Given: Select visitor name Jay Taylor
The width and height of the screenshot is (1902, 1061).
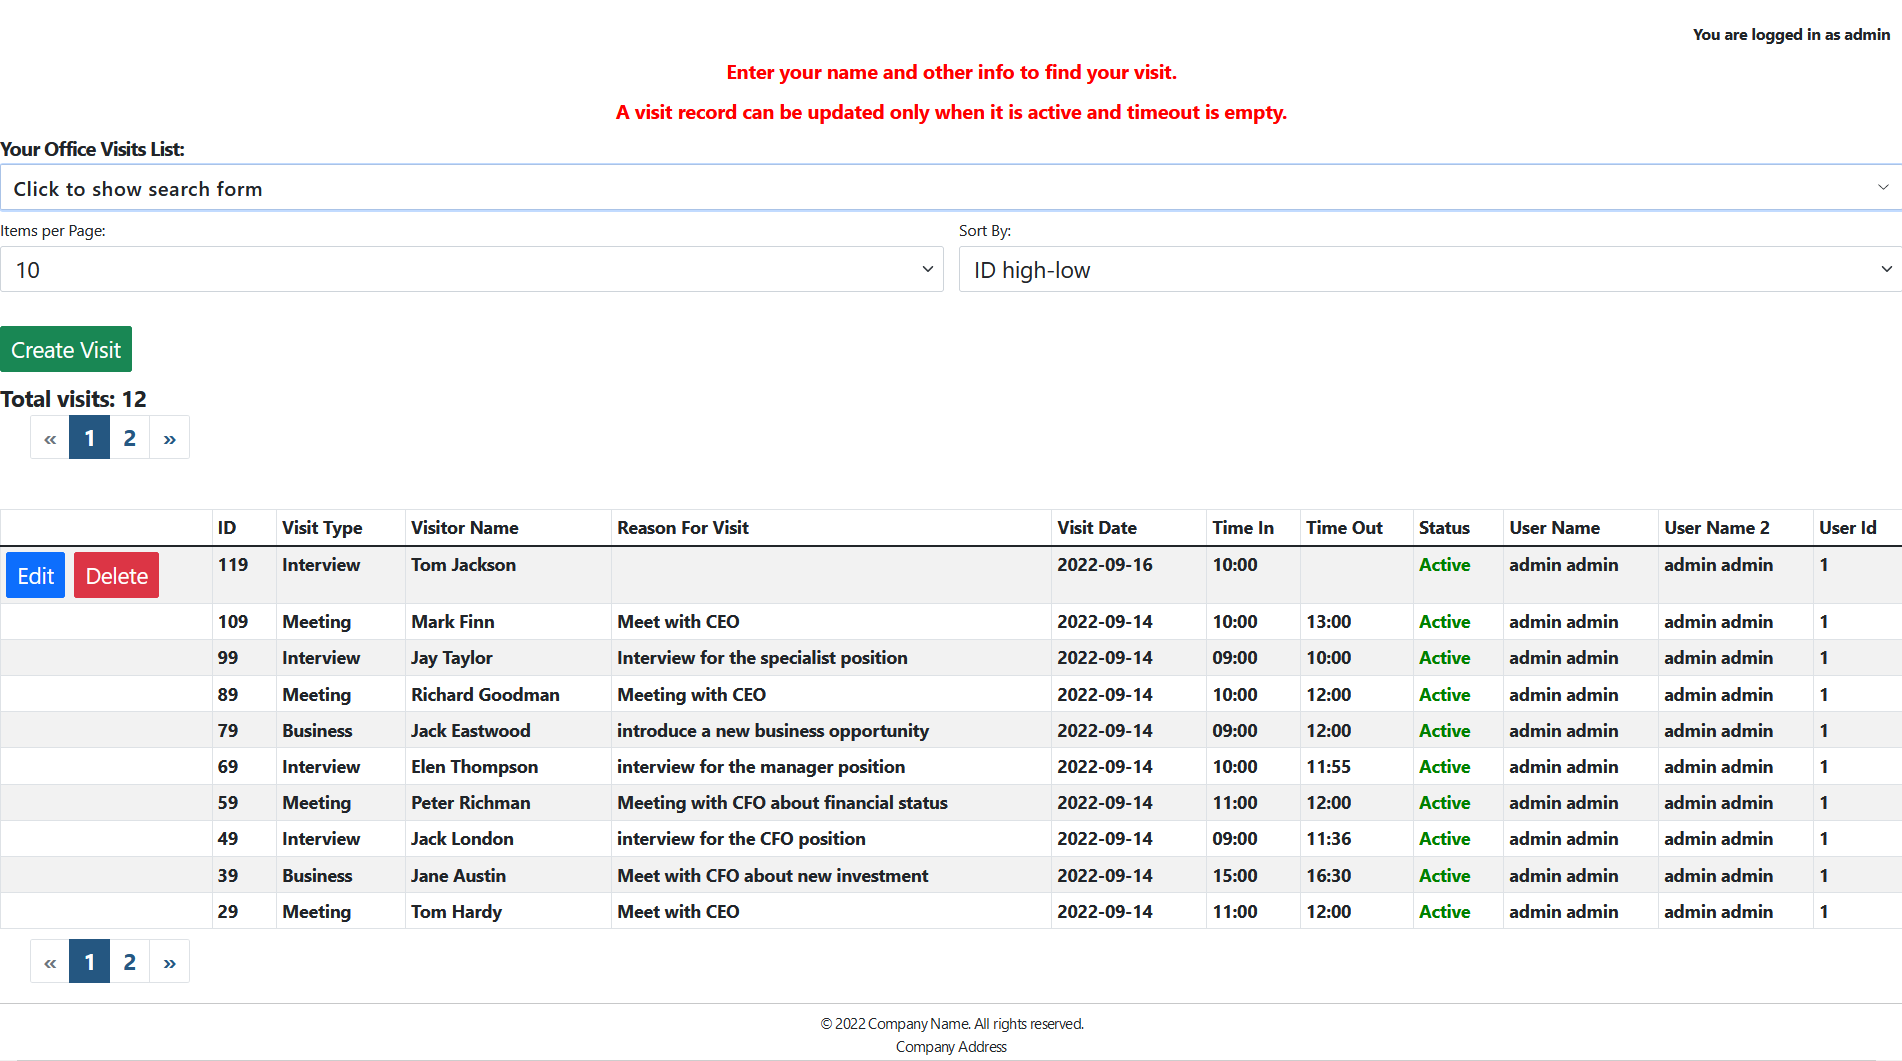Looking at the screenshot, I should click(x=452, y=658).
